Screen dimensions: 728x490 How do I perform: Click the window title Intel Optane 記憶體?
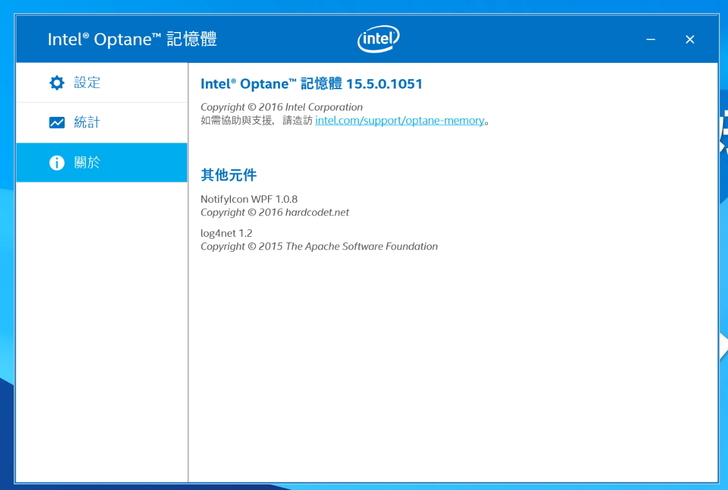click(132, 39)
